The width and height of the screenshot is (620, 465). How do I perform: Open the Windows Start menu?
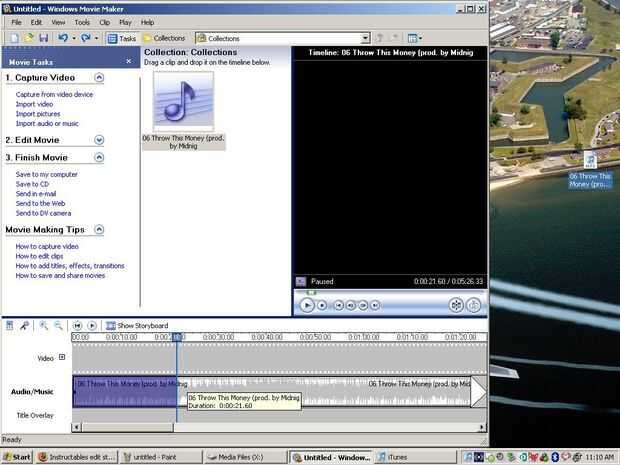coord(17,457)
